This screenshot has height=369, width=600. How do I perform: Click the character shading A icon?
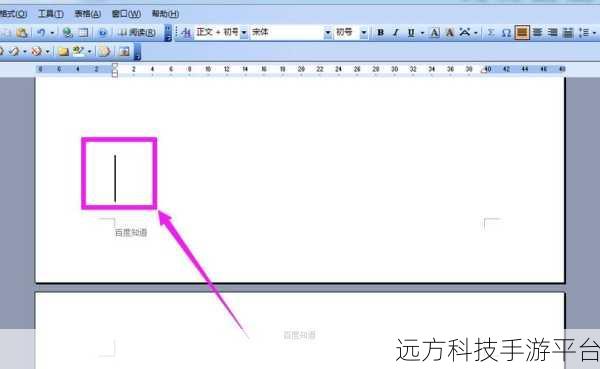[450, 33]
